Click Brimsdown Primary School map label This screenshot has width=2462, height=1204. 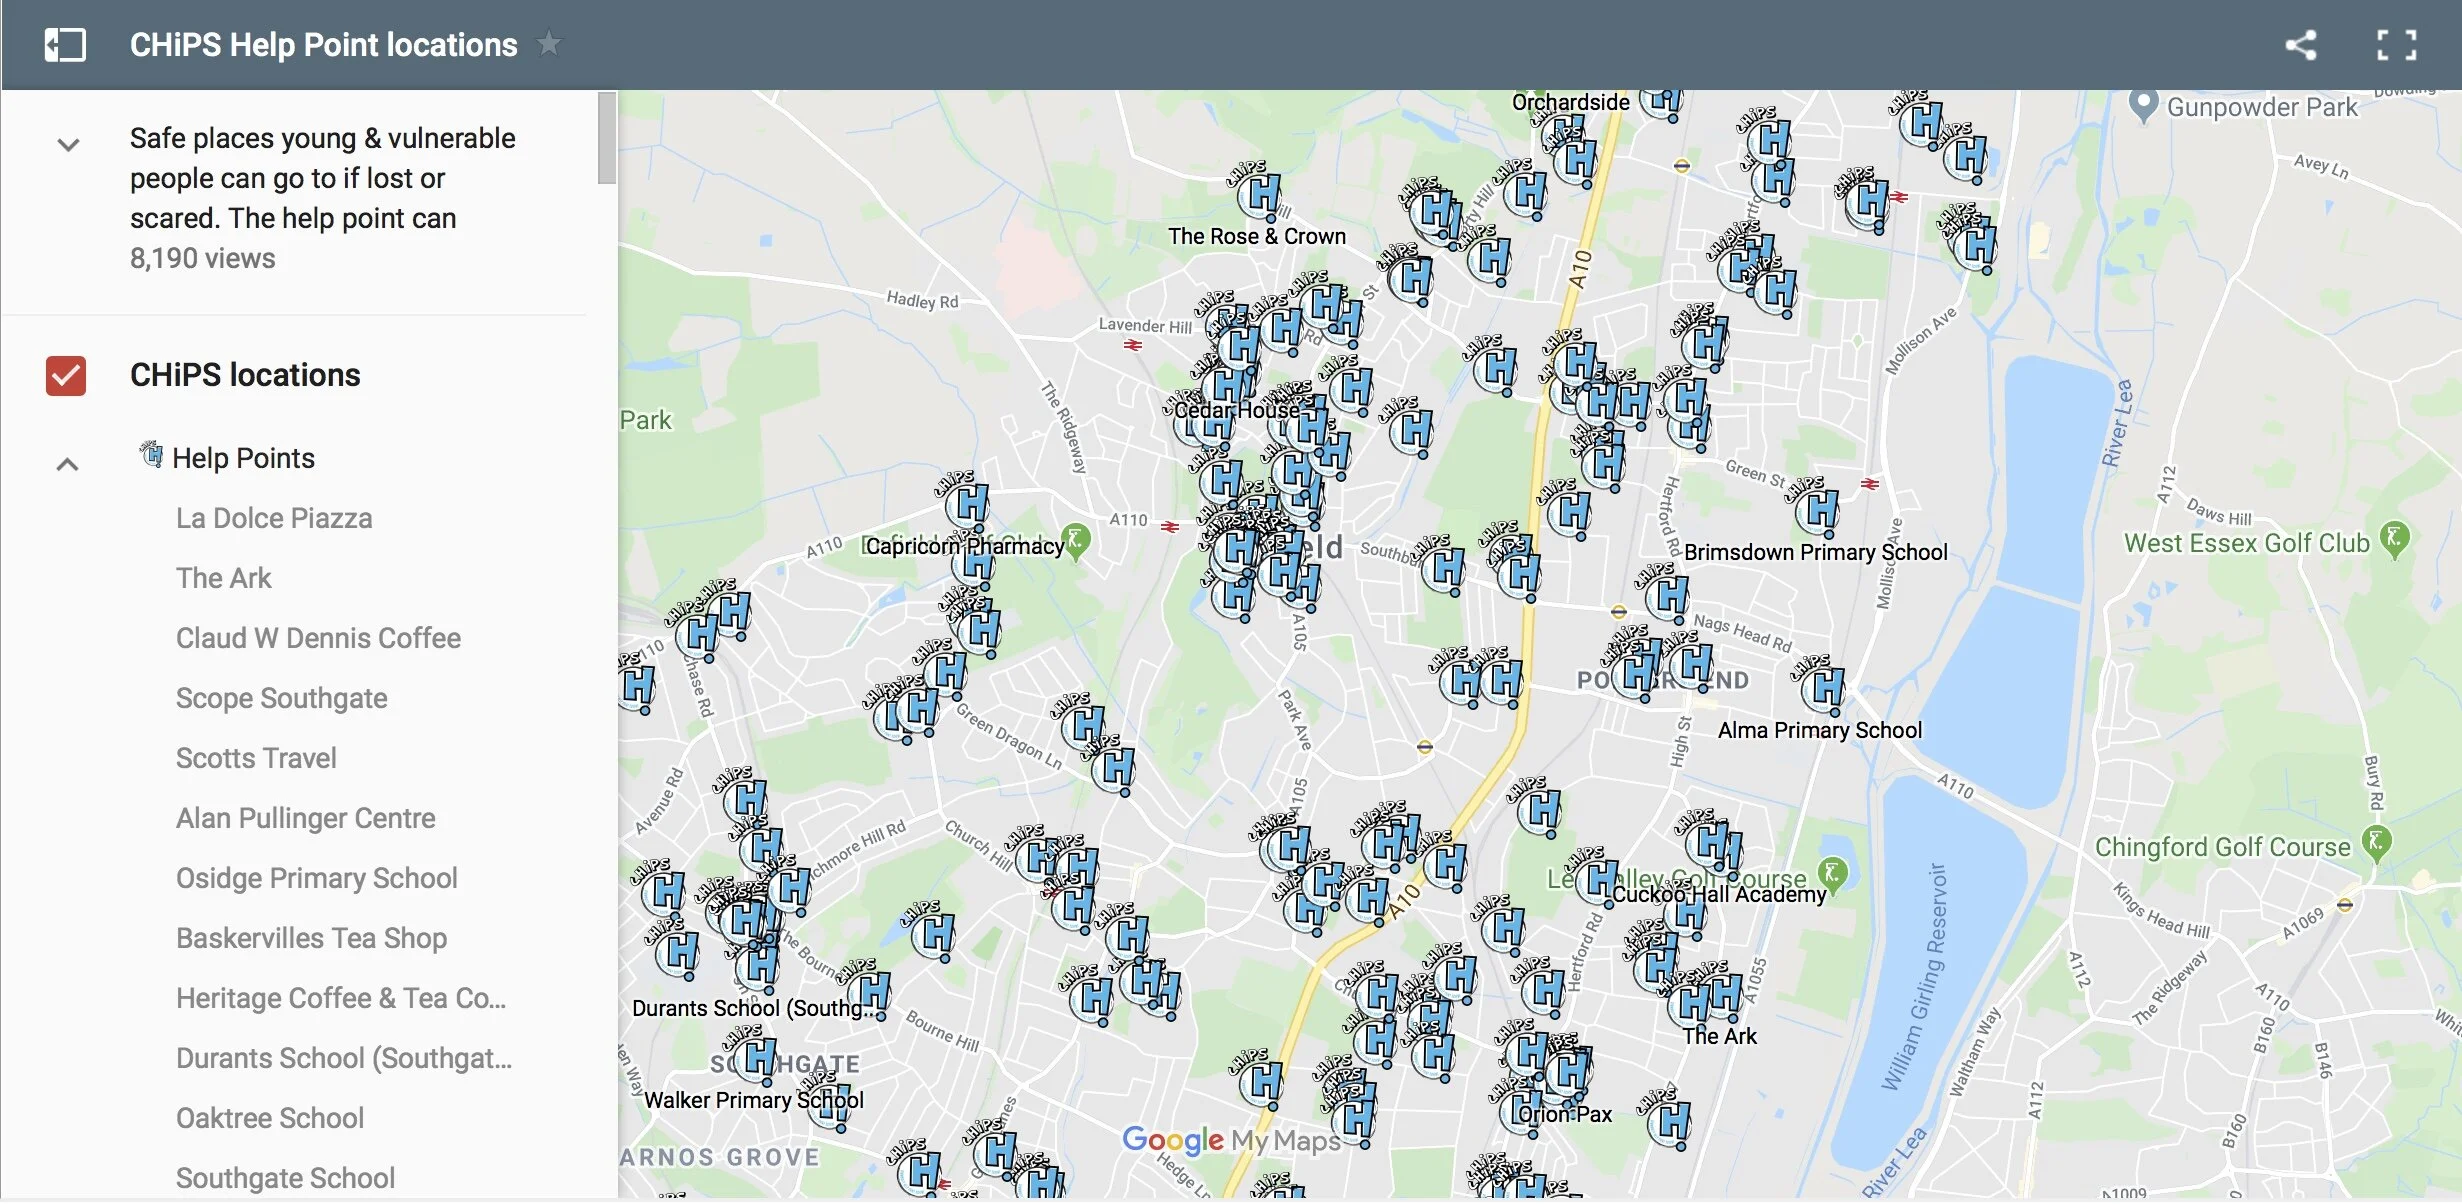click(1815, 552)
